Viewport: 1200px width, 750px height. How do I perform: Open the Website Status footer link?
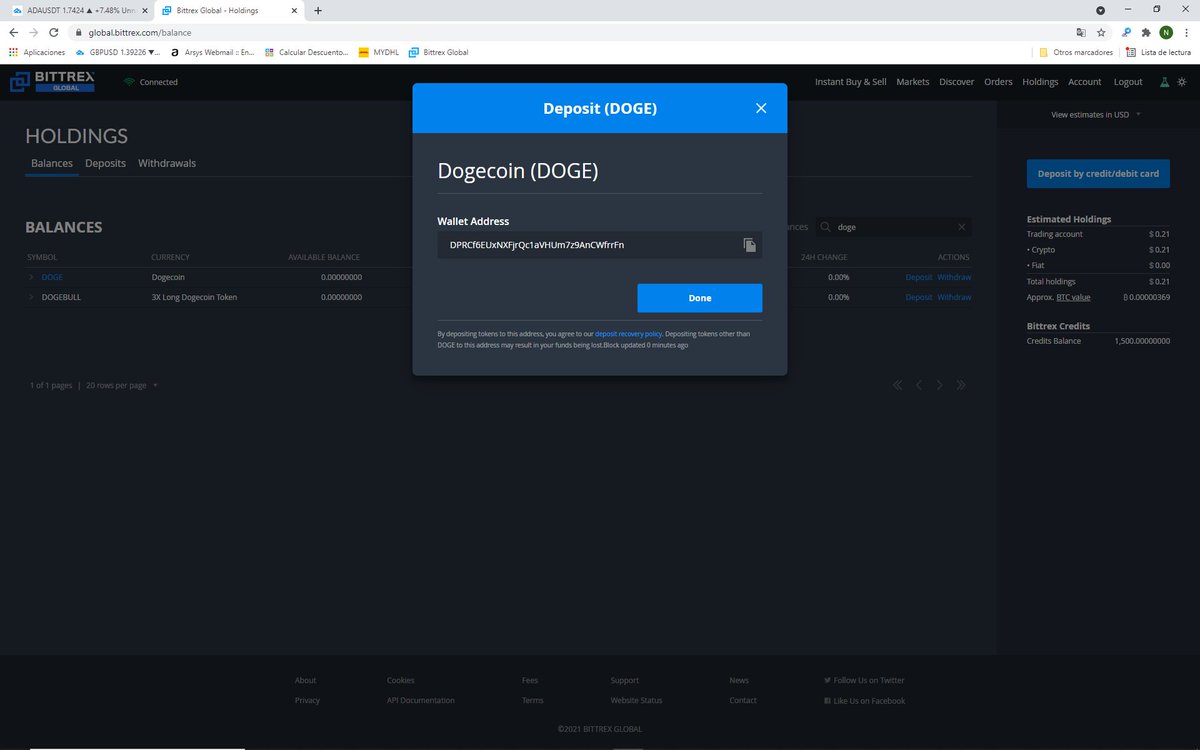636,700
